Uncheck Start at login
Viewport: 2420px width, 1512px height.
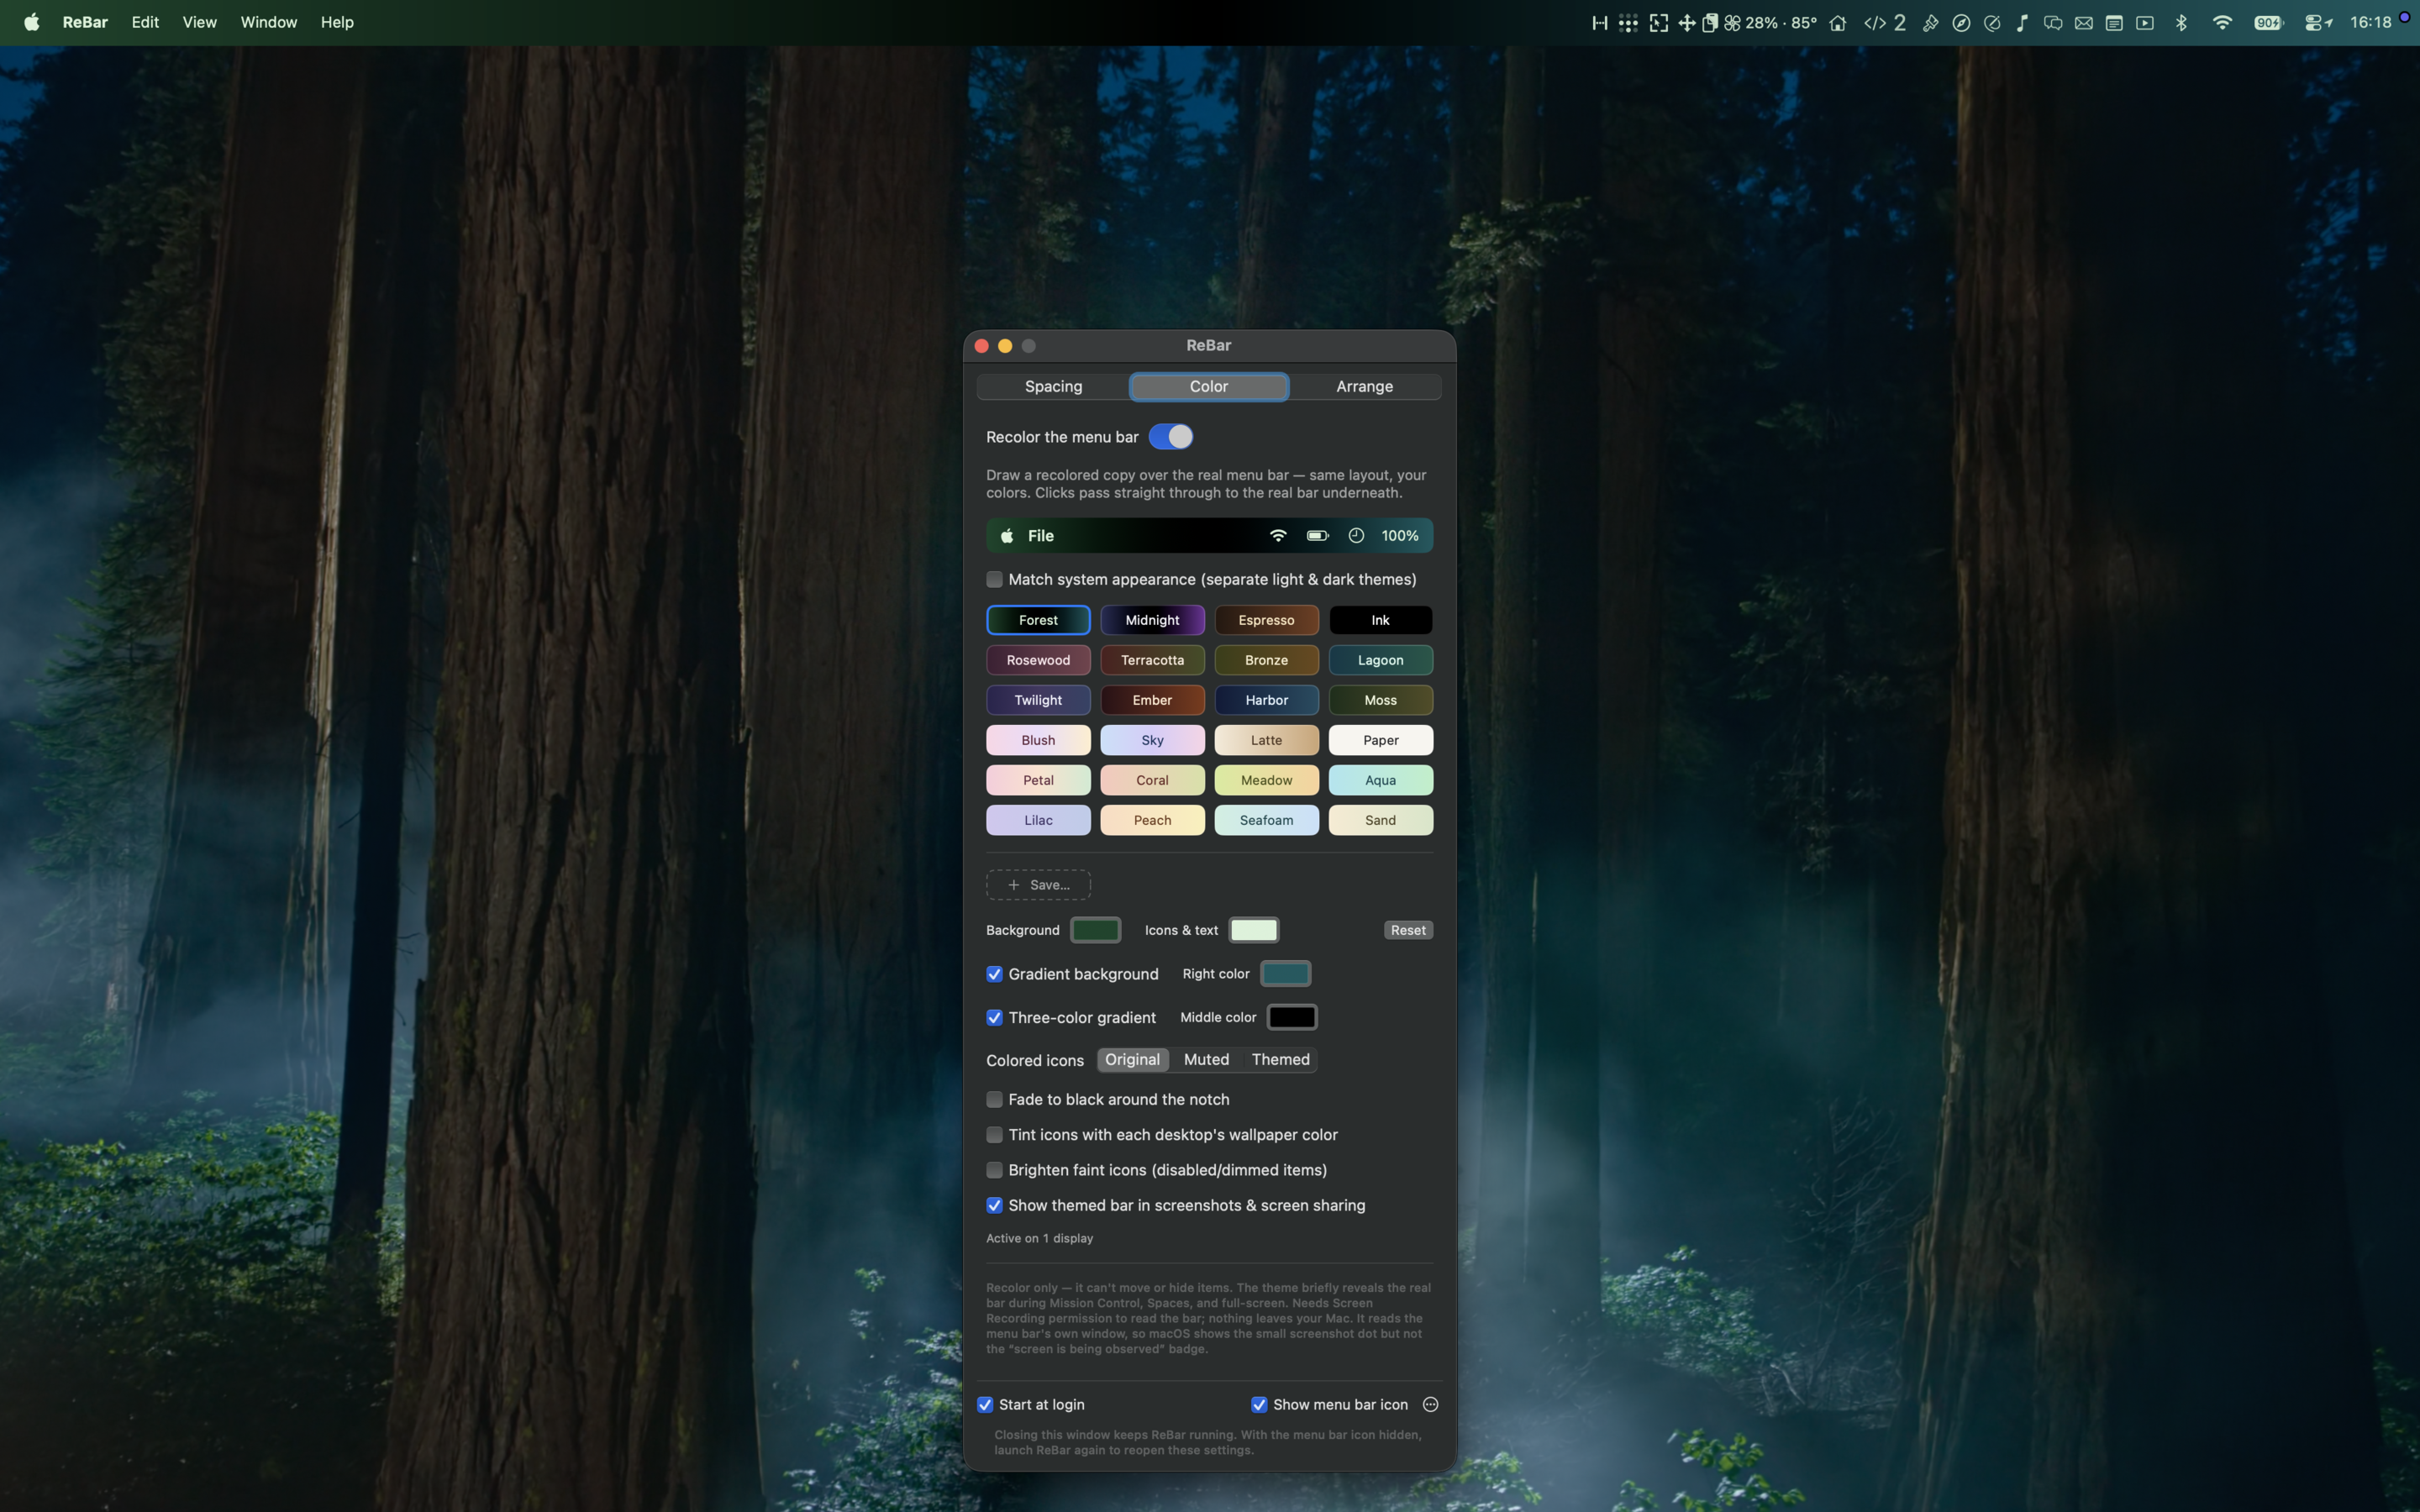coord(985,1404)
